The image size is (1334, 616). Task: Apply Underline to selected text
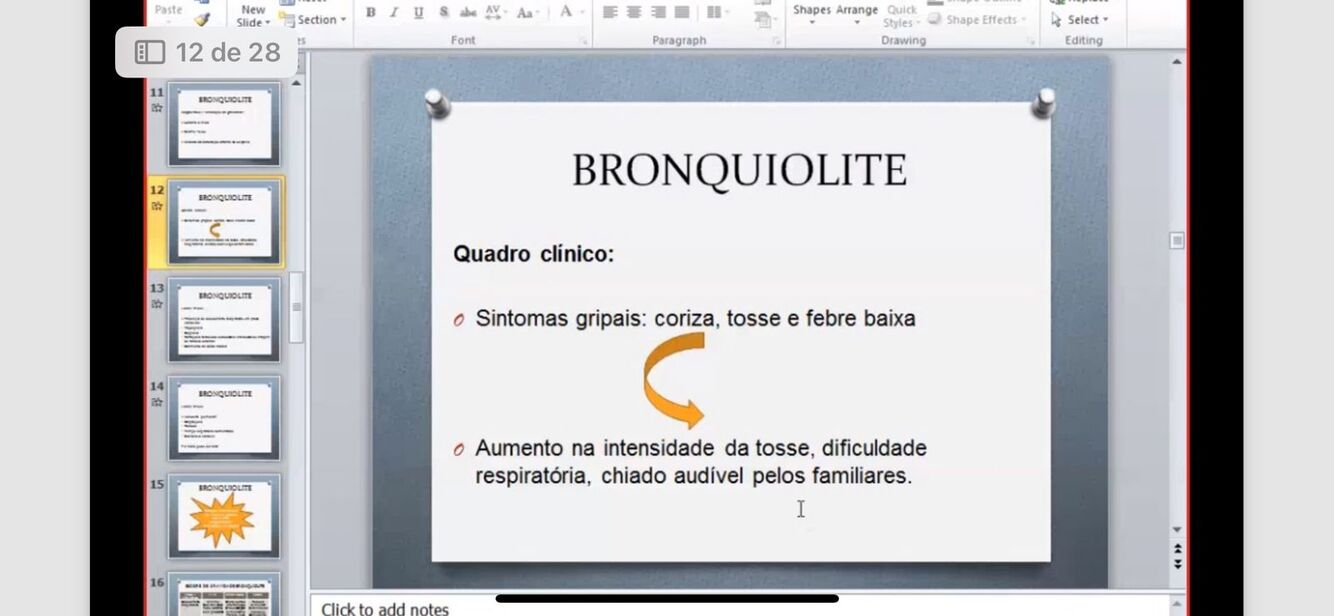tap(418, 13)
